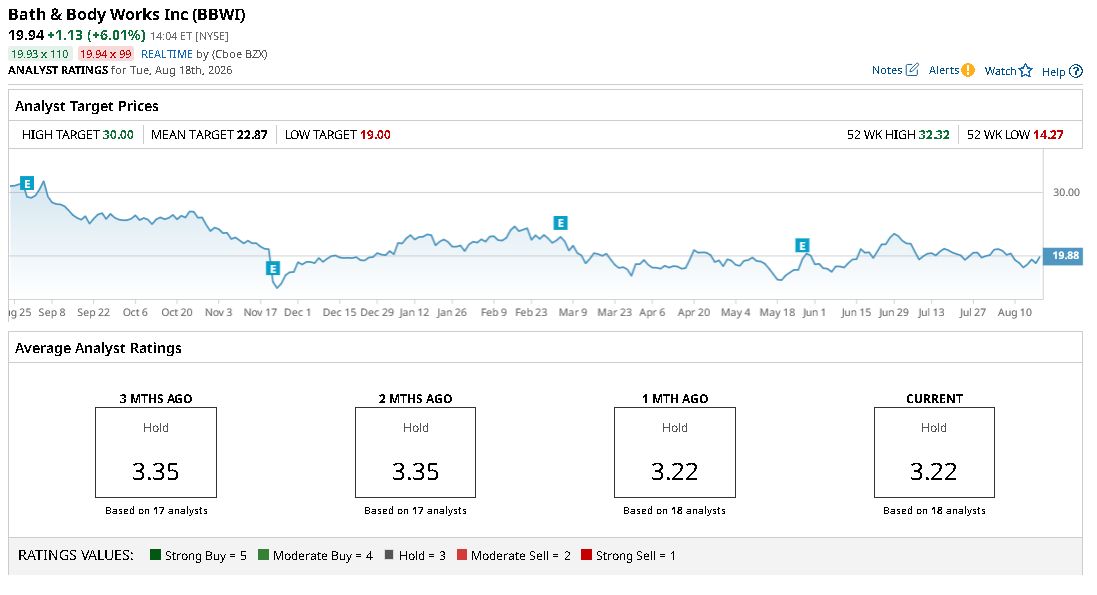This screenshot has height=595, width=1097.
Task: Click the Analyst Target Prices heading
Action: click(87, 106)
